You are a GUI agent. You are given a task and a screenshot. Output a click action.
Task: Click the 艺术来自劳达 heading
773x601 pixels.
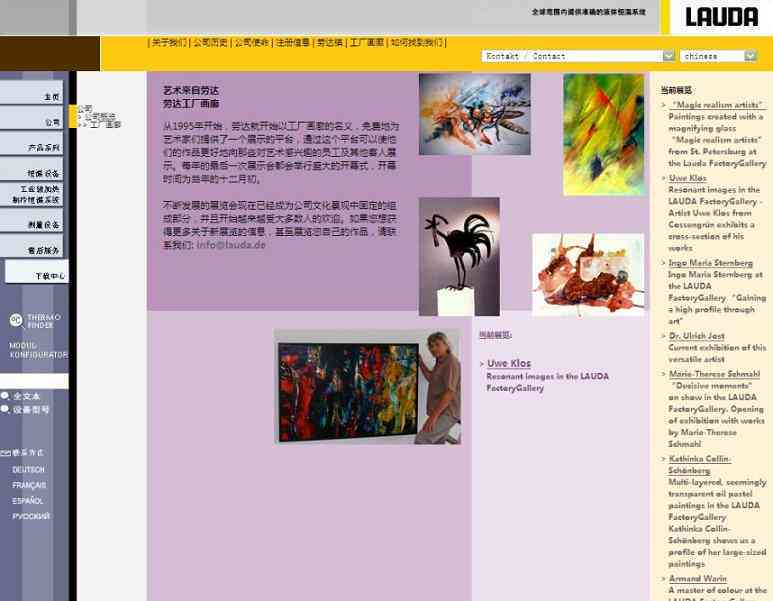point(190,90)
